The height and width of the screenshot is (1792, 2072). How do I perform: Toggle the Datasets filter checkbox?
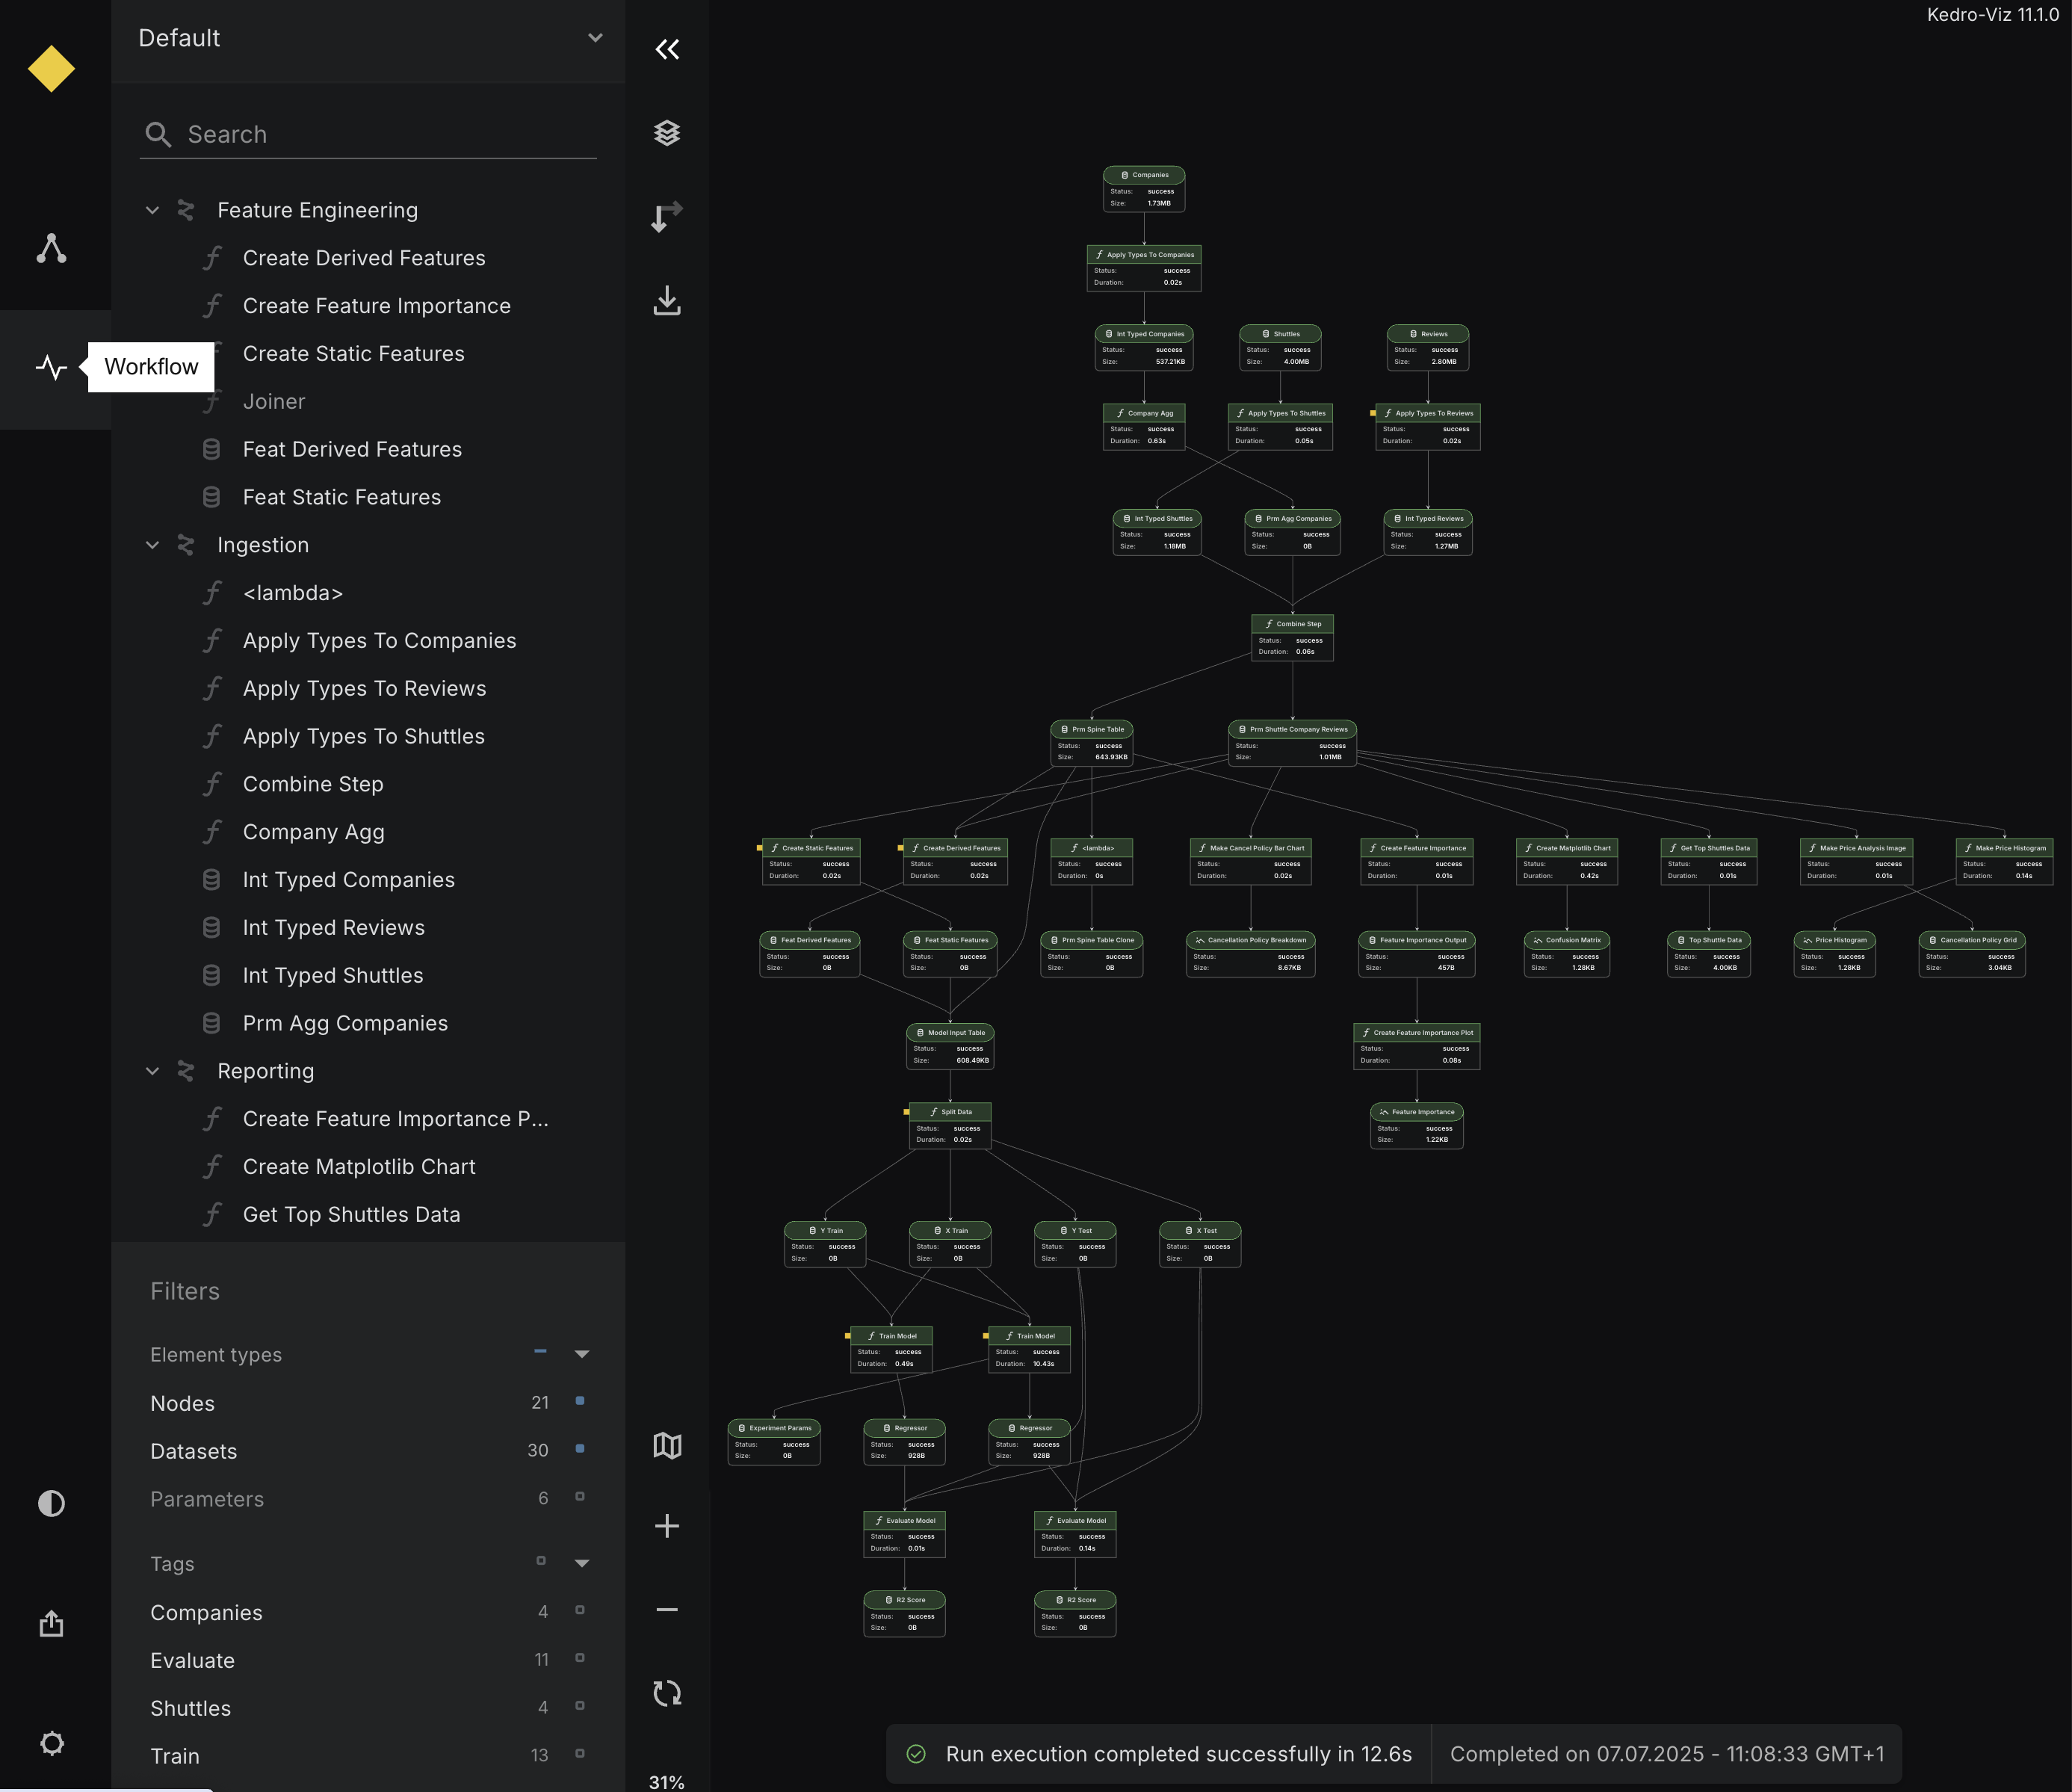(580, 1449)
